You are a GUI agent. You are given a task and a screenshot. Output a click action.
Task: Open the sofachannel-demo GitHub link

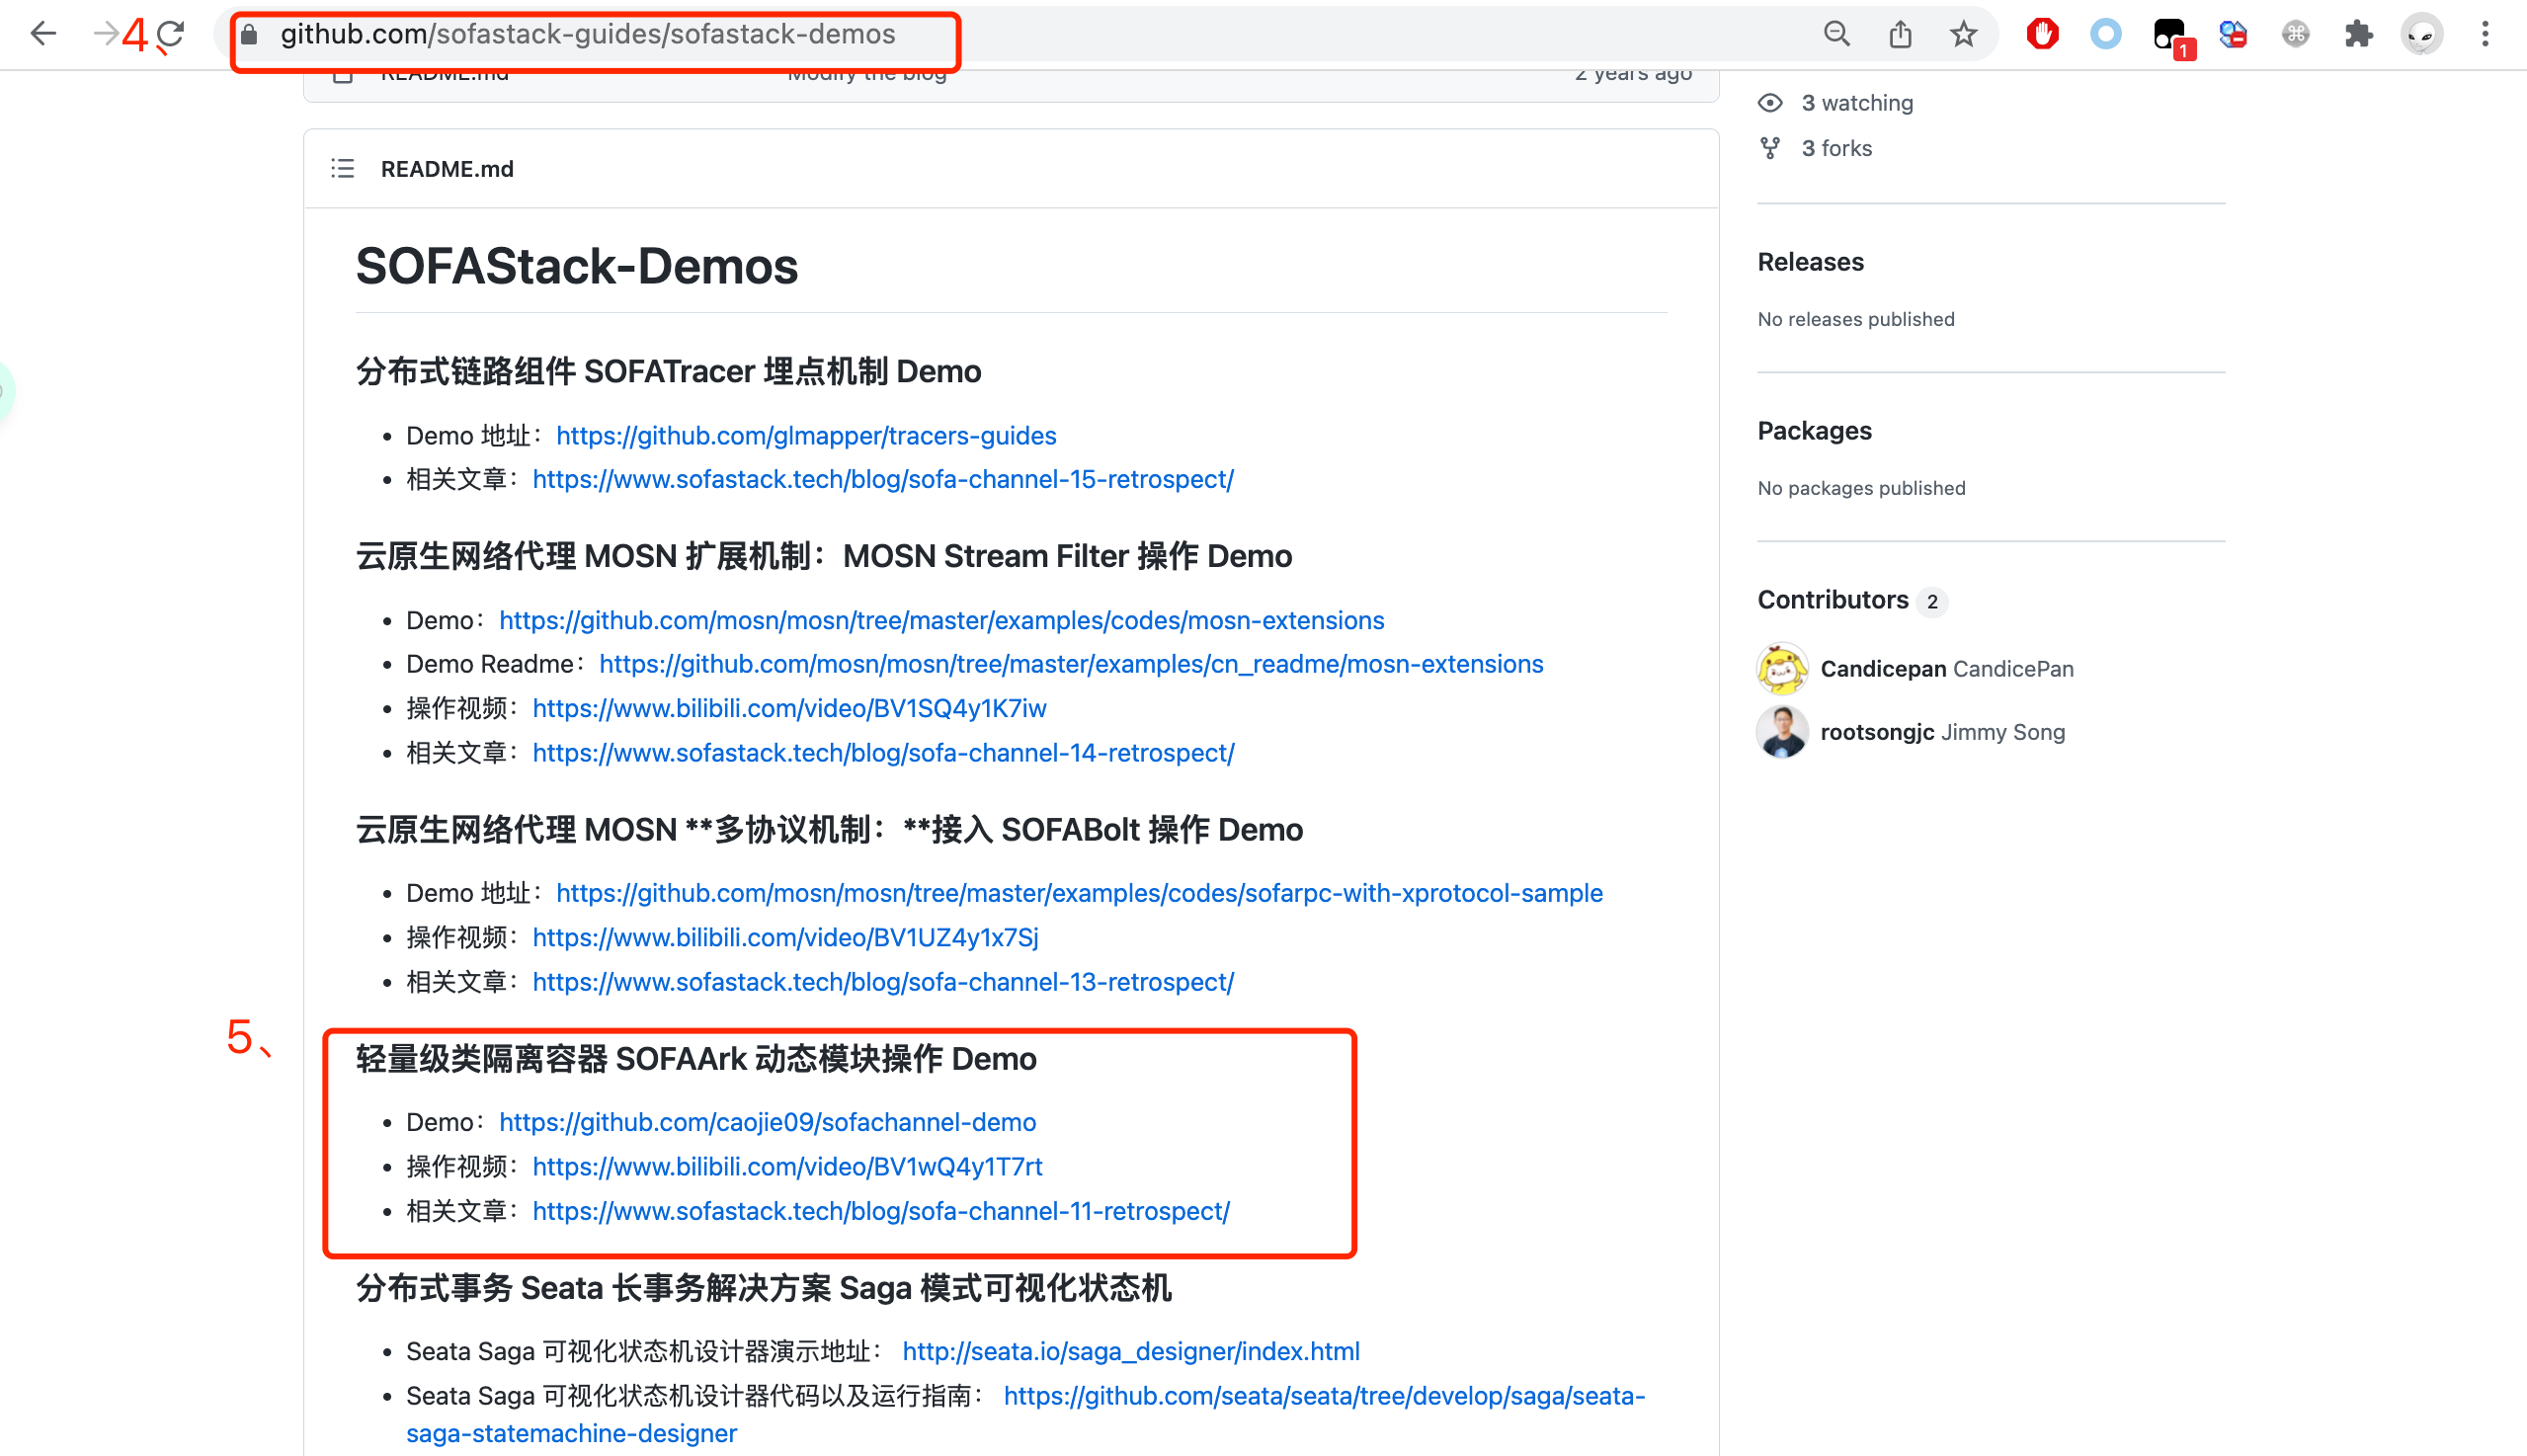pos(768,1122)
